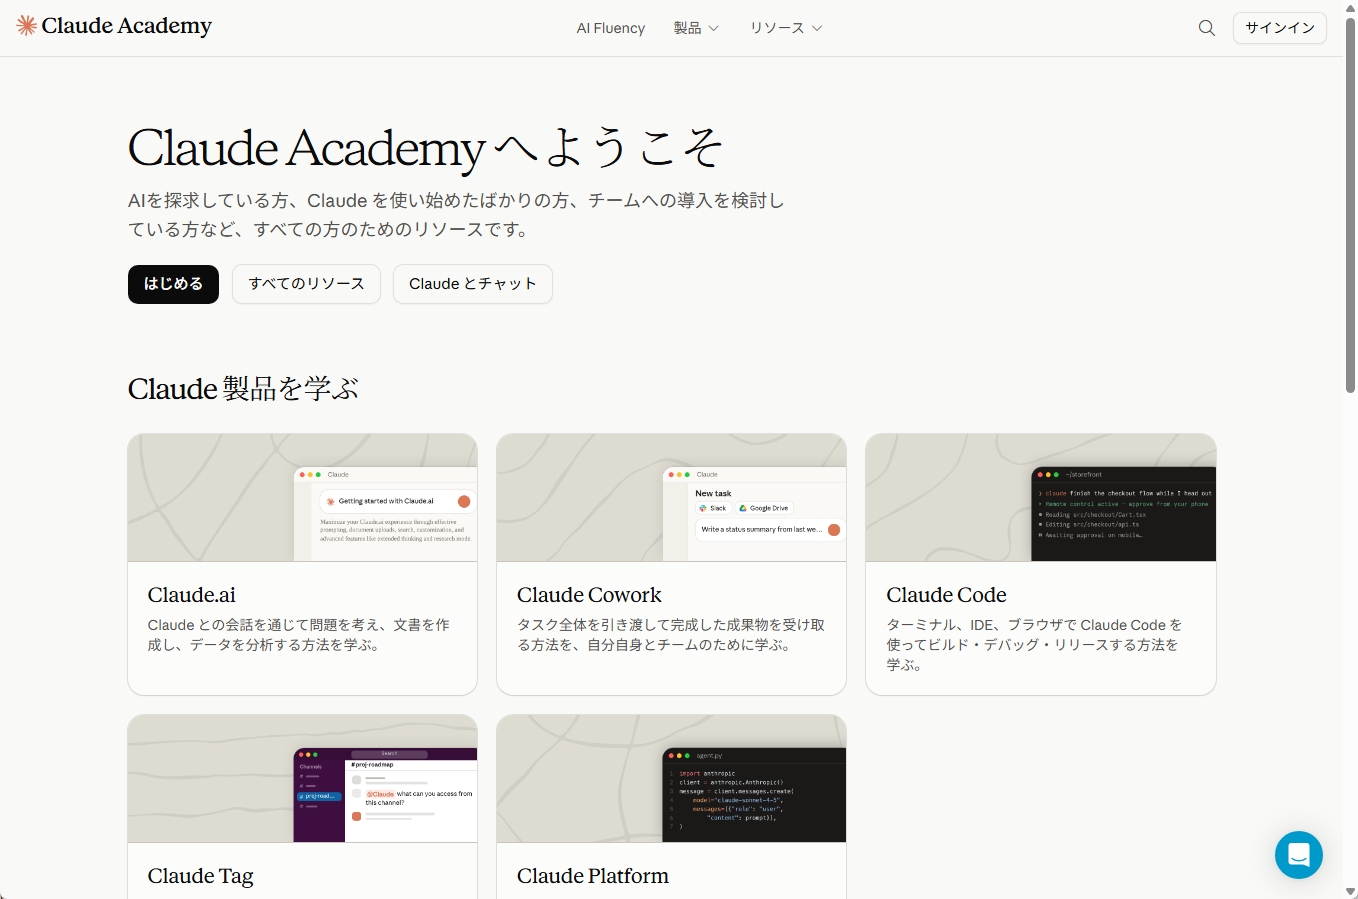Click the scrollbar down arrow

1350,891
